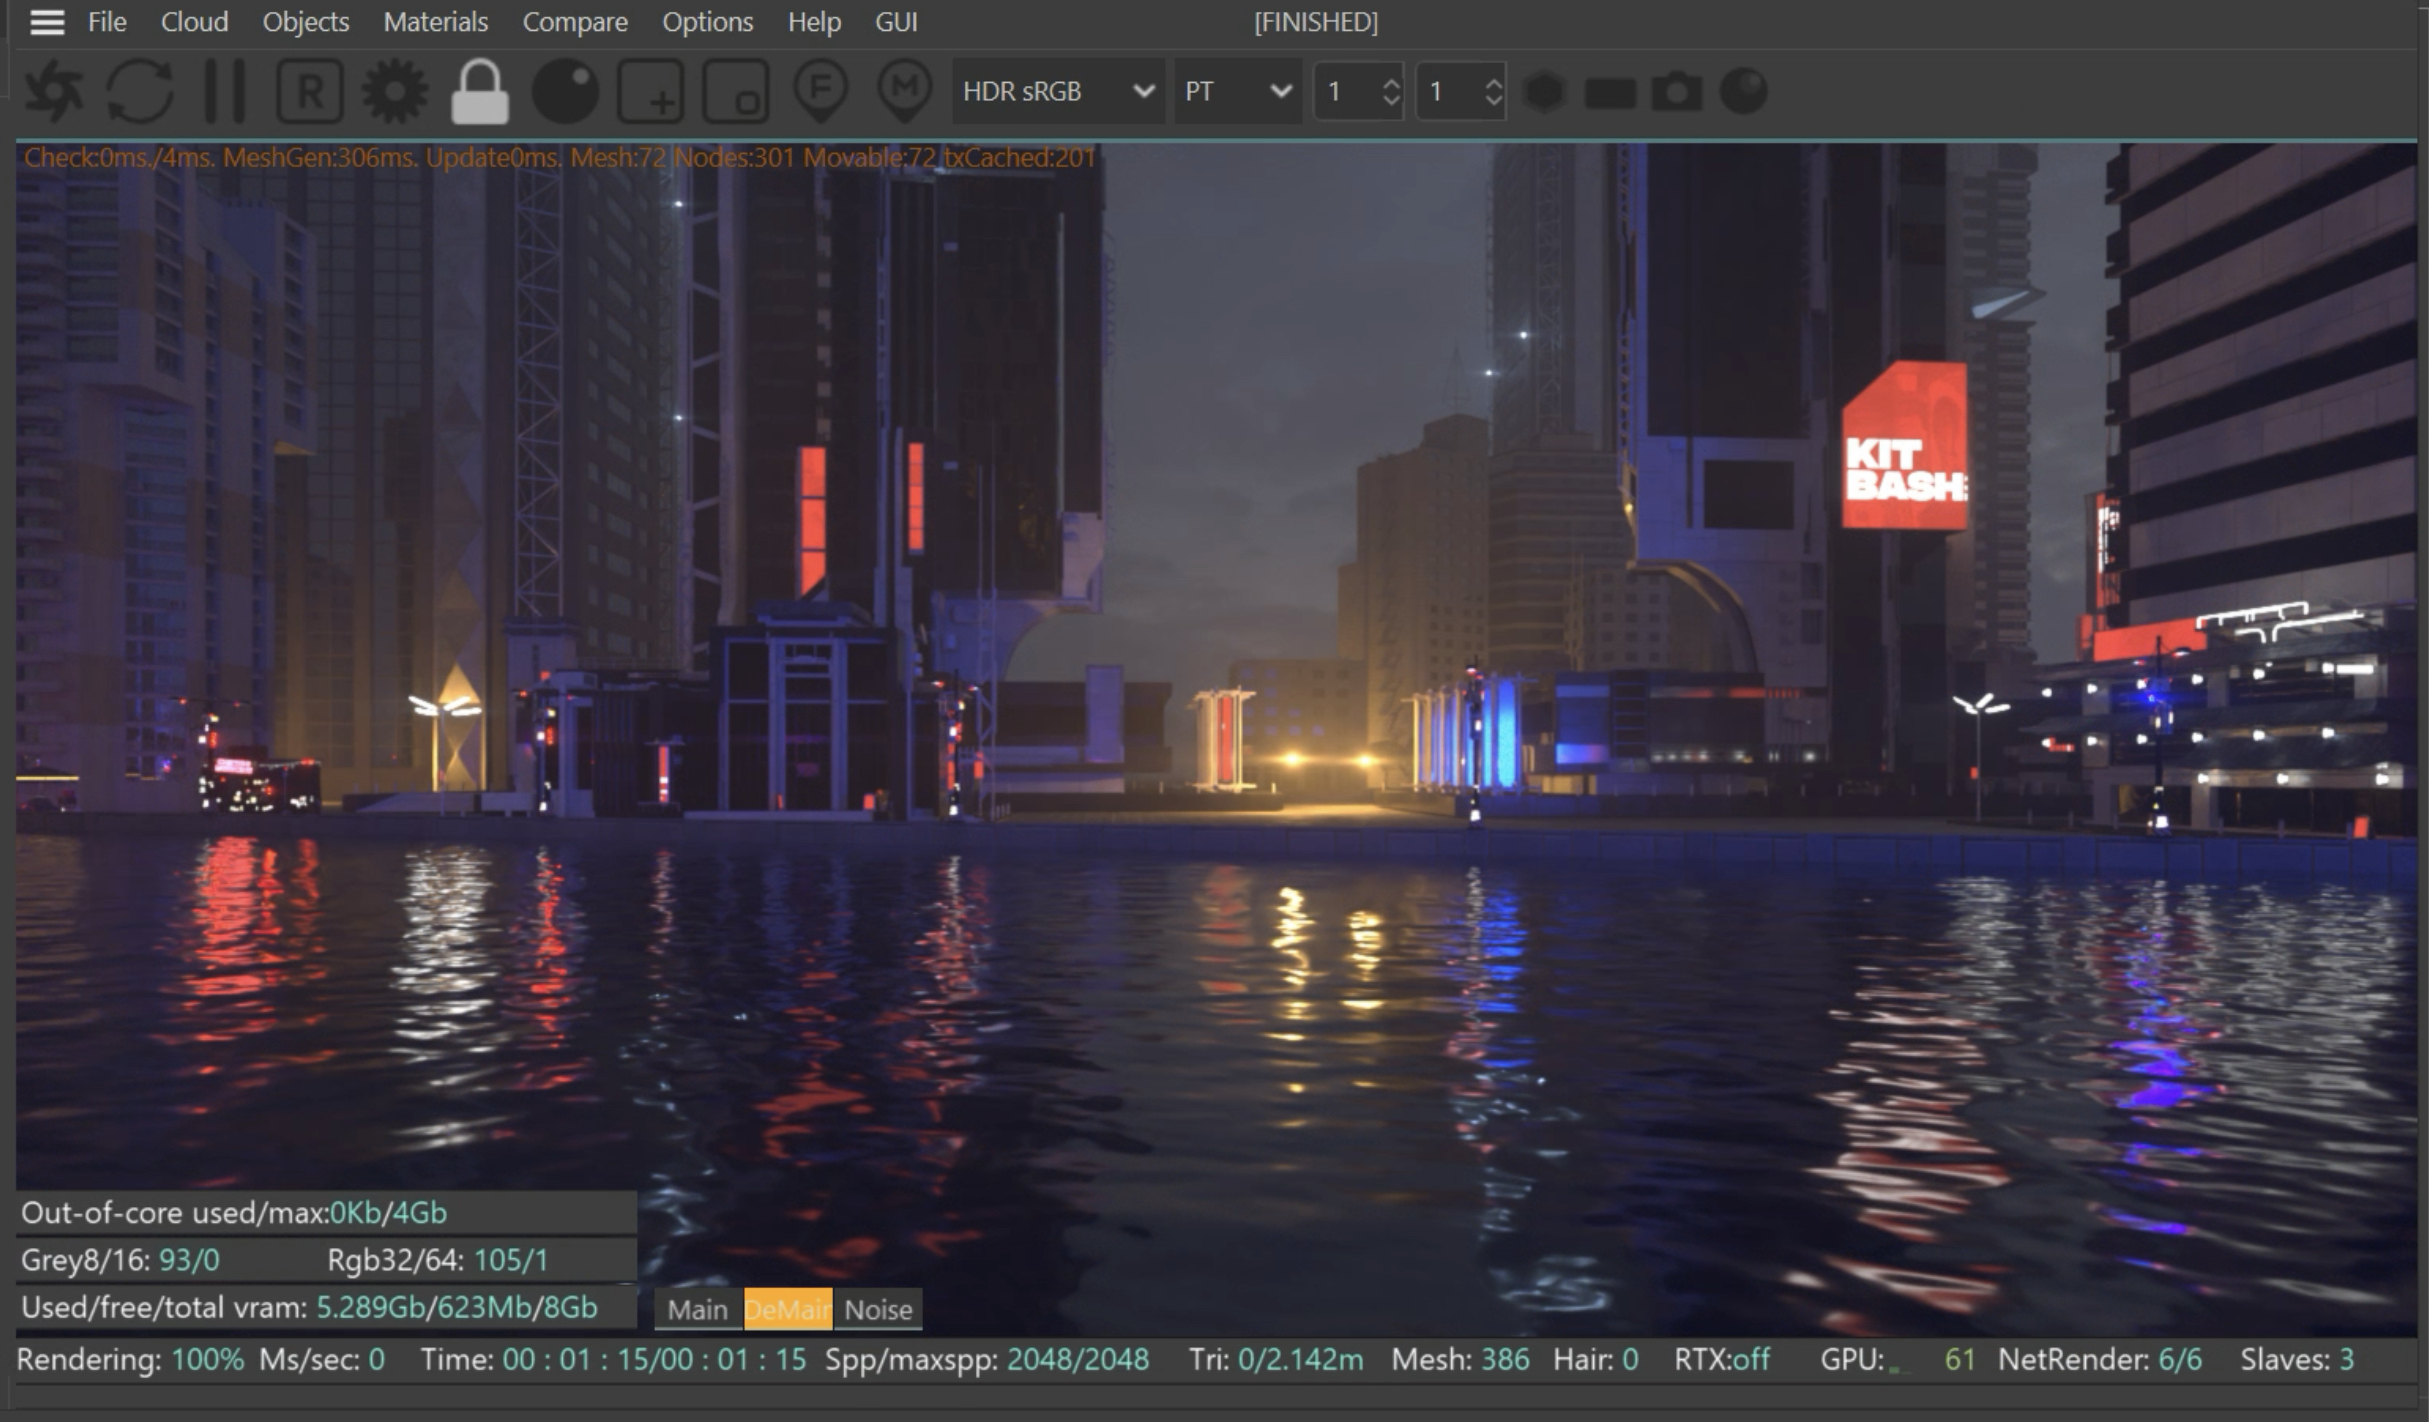The image size is (2429, 1422).
Task: Switch to the Main render pass tab
Action: pyautogui.click(x=697, y=1309)
